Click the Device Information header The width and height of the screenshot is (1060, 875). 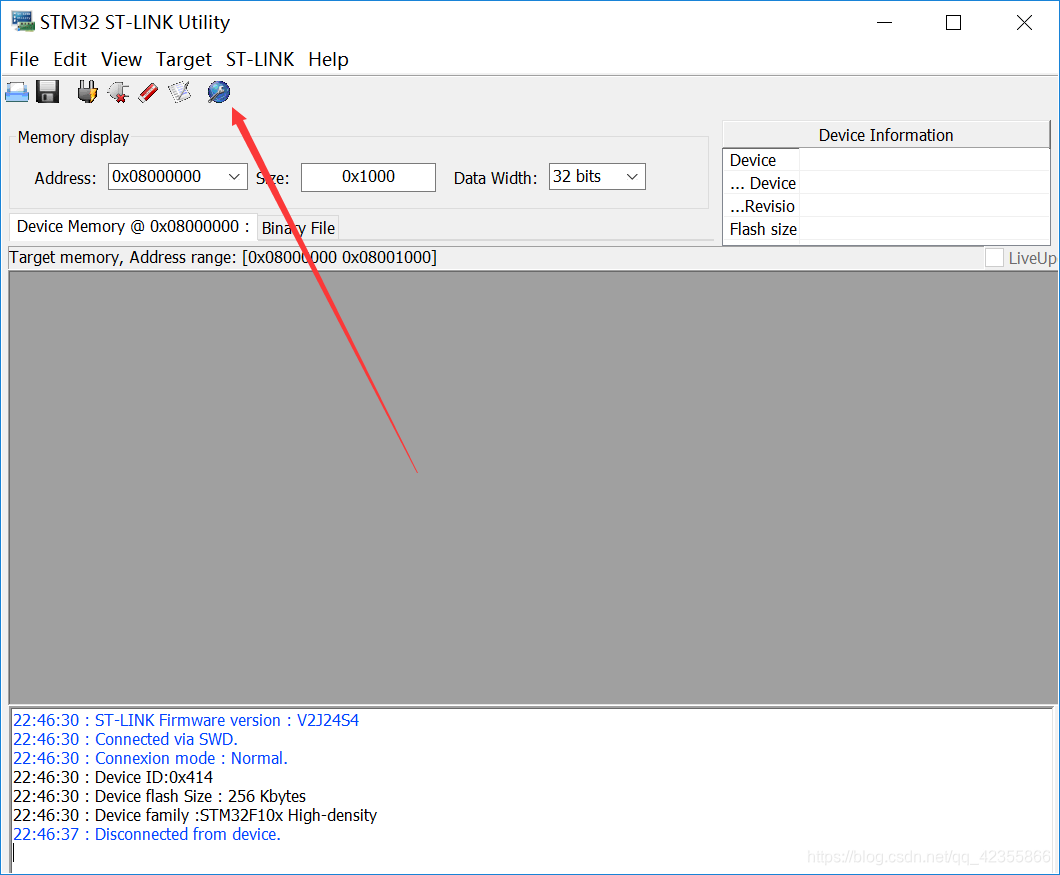pyautogui.click(x=886, y=135)
